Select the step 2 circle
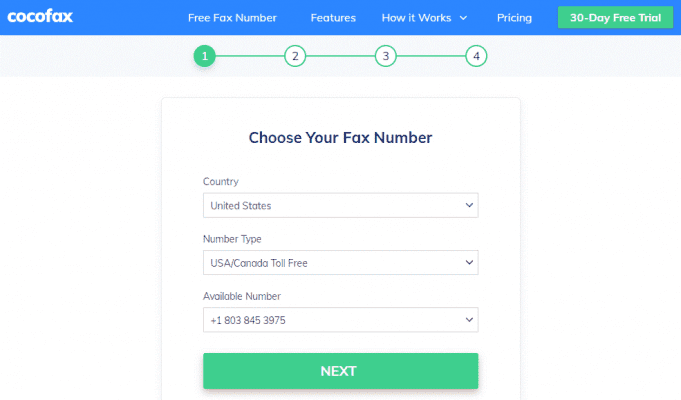The image size is (681, 400). click(x=294, y=56)
